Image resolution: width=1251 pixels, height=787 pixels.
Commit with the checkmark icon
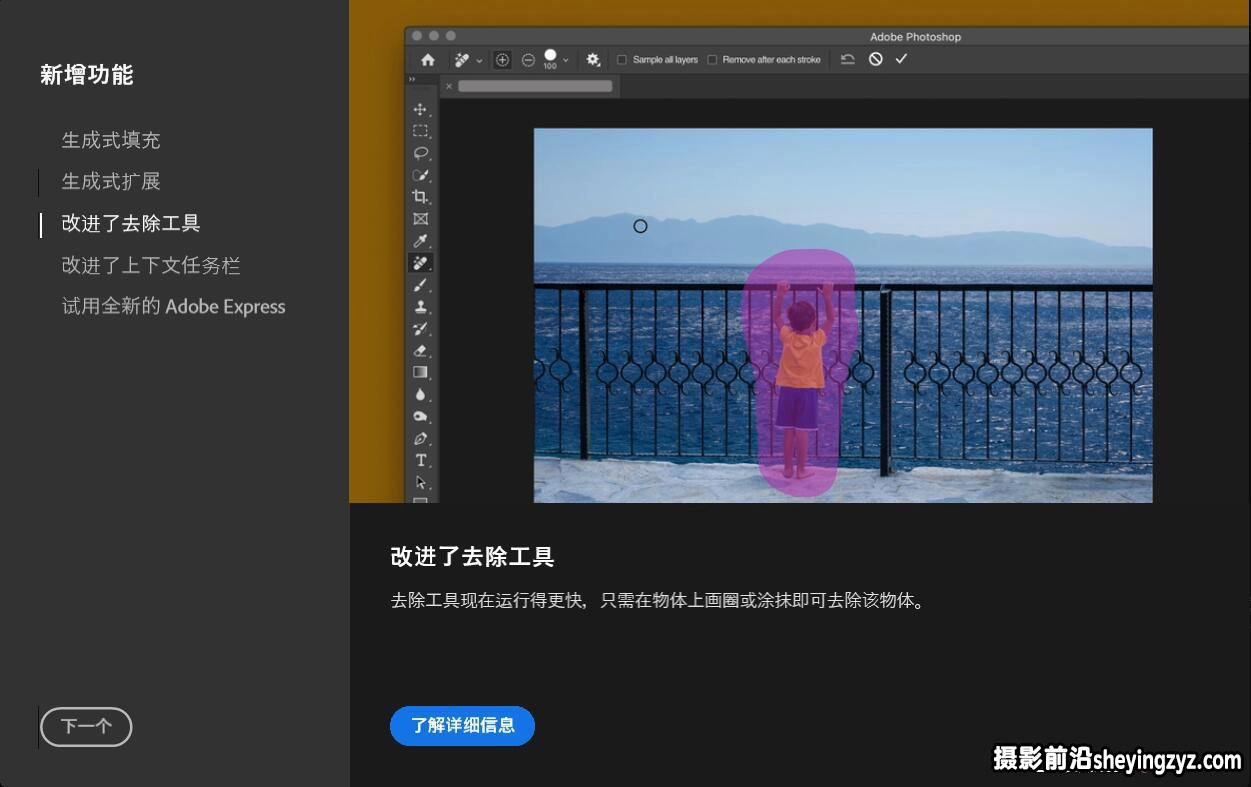pos(901,60)
